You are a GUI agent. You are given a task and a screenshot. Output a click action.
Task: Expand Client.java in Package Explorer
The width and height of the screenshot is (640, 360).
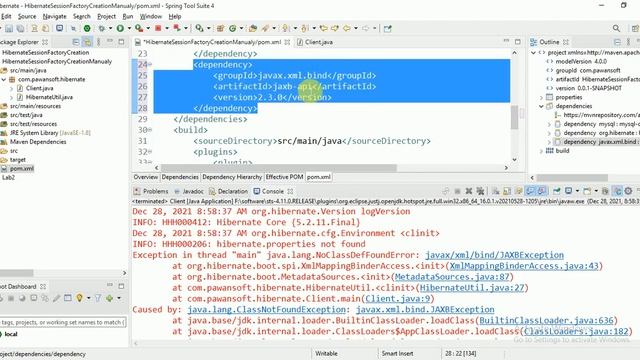tap(11, 88)
